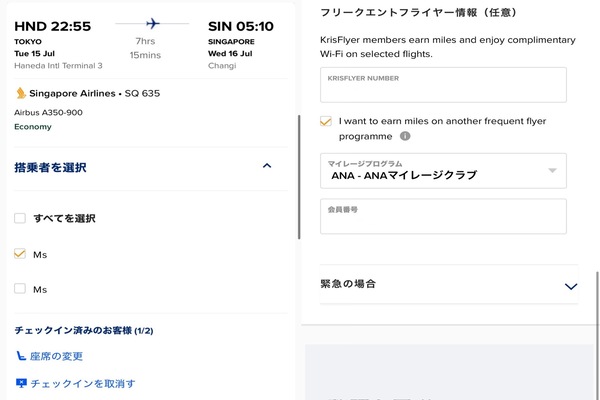Click the icon beside チェックインを取消す

pos(21,383)
